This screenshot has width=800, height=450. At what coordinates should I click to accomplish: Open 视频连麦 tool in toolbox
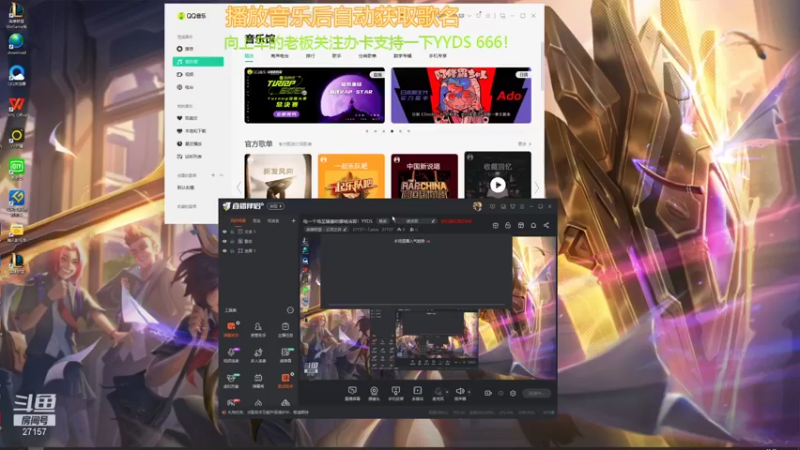[231, 355]
